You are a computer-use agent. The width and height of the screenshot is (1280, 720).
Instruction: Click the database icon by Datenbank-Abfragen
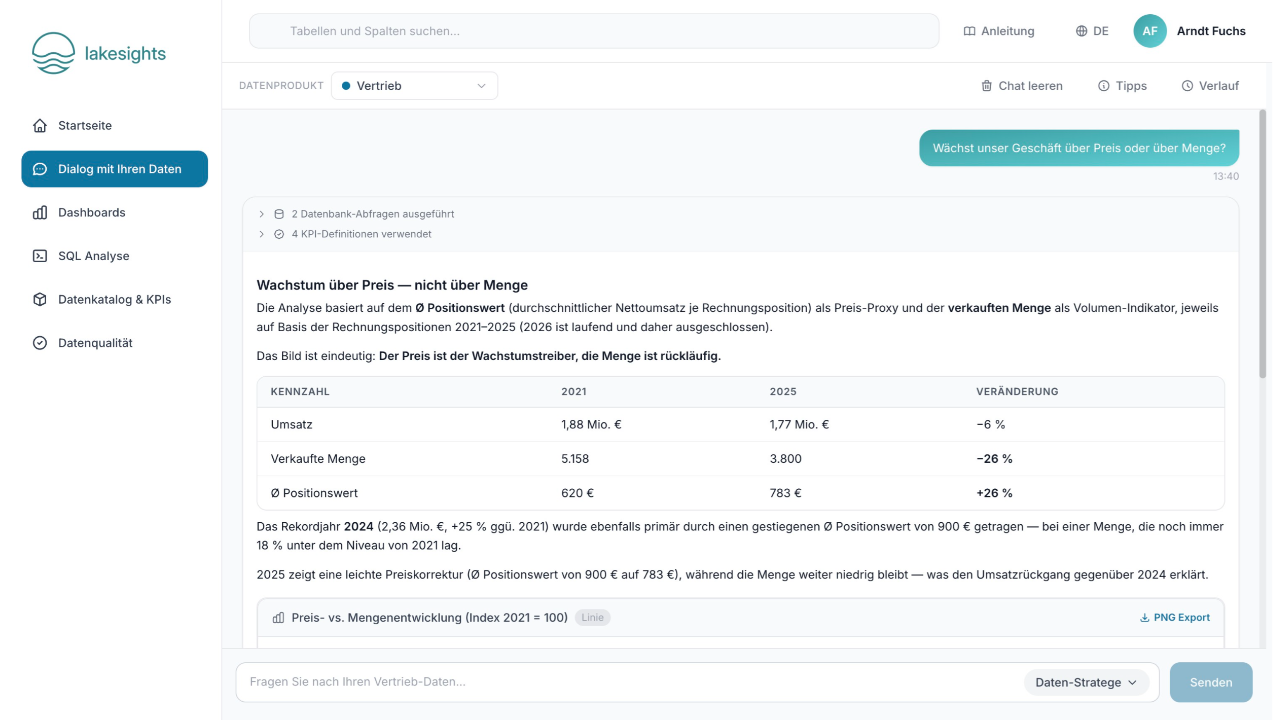pos(279,214)
